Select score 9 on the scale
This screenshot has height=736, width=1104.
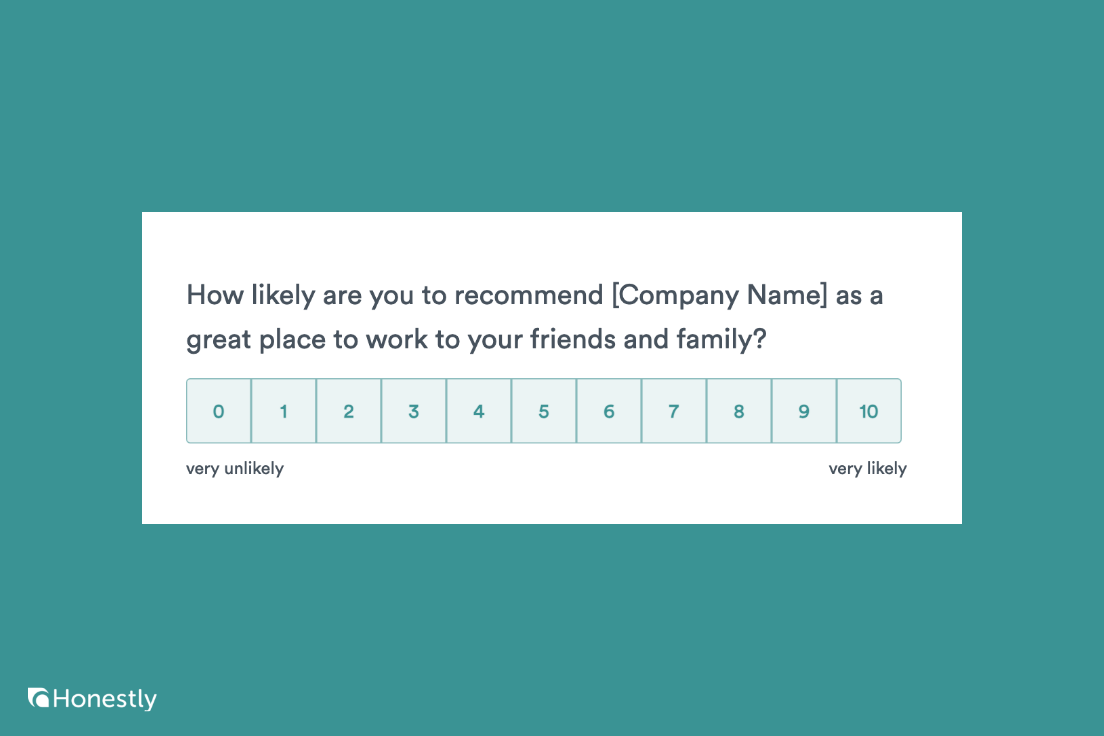[x=804, y=411]
